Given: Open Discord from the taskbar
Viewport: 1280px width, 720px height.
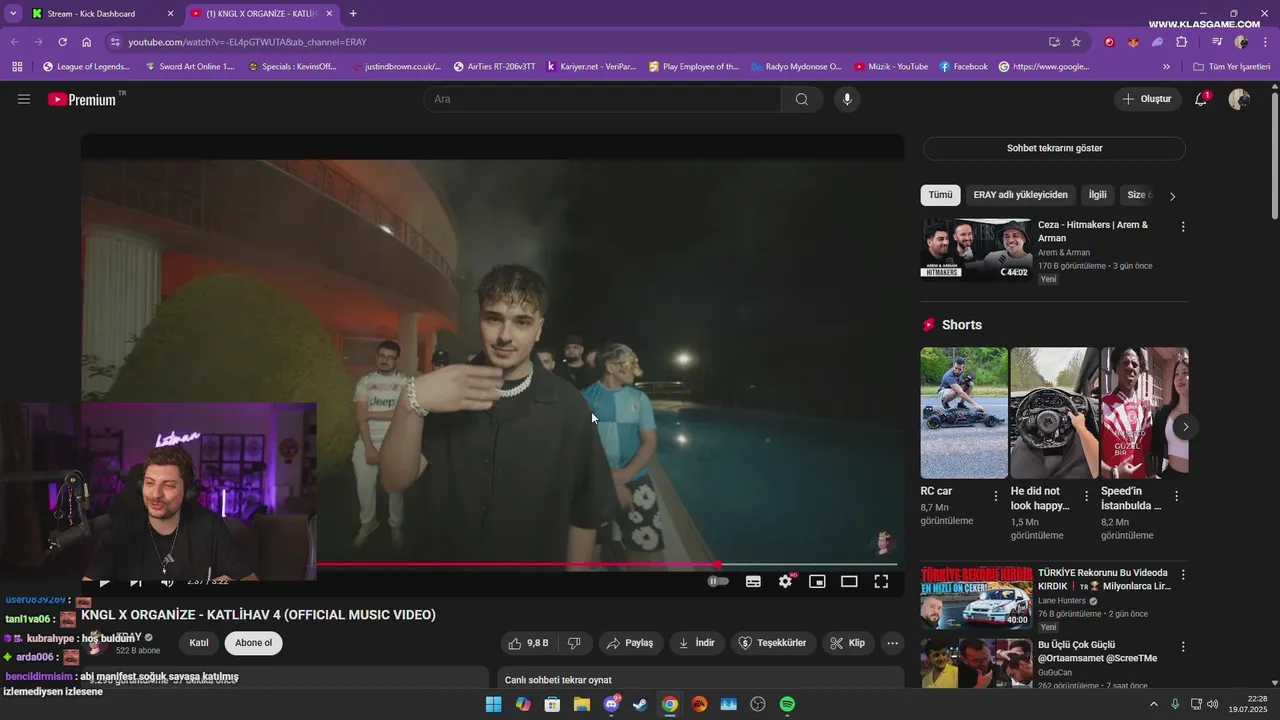Looking at the screenshot, I should 611,704.
